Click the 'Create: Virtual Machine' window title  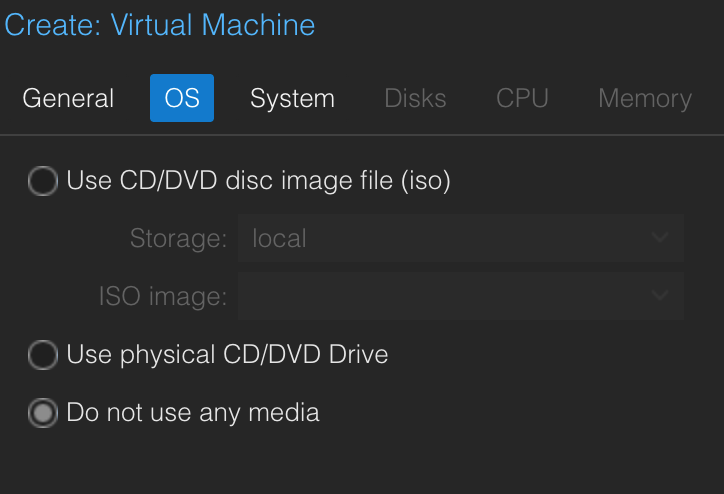(160, 25)
